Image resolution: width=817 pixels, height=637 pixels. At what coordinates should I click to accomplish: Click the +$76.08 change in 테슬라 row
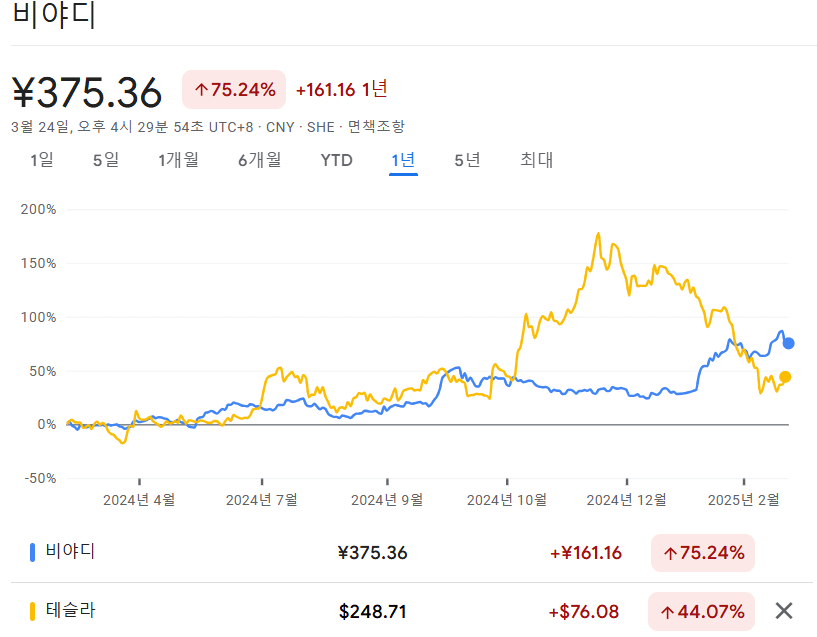(584, 611)
